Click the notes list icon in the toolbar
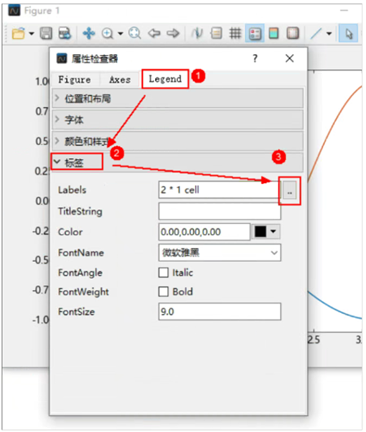The height and width of the screenshot is (432, 366). pos(216,33)
